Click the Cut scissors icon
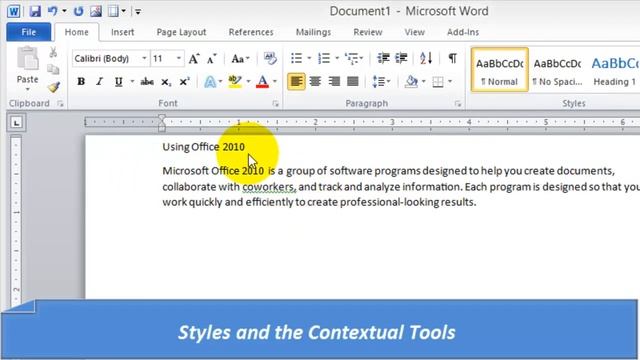640x360 pixels. pyautogui.click(x=53, y=52)
